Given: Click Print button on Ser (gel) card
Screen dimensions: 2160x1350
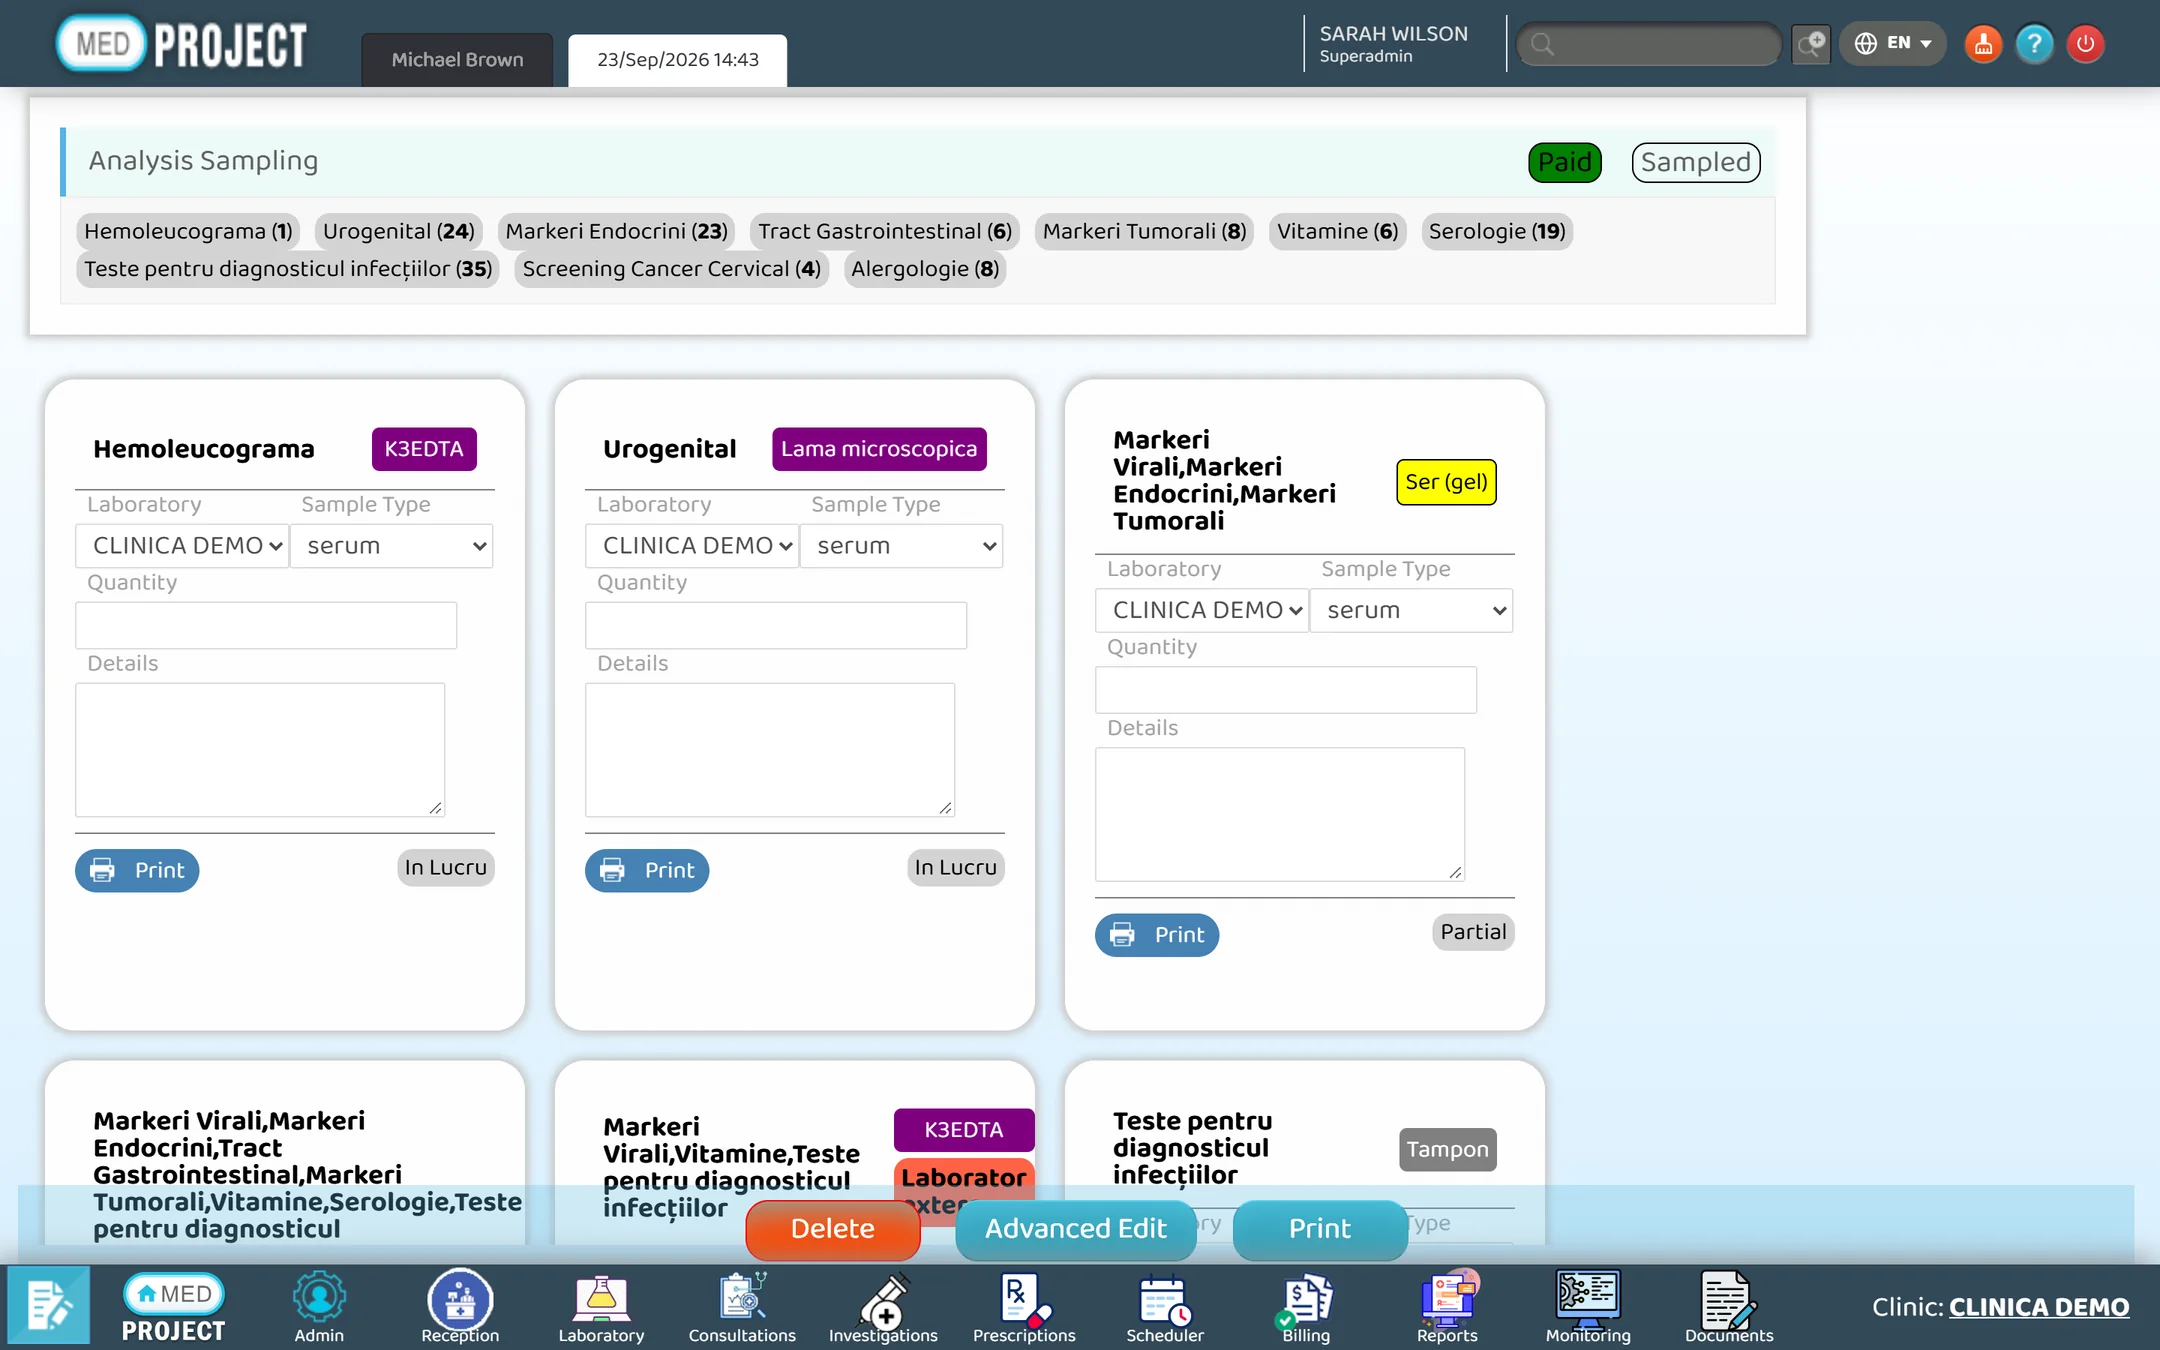Looking at the screenshot, I should (1157, 935).
